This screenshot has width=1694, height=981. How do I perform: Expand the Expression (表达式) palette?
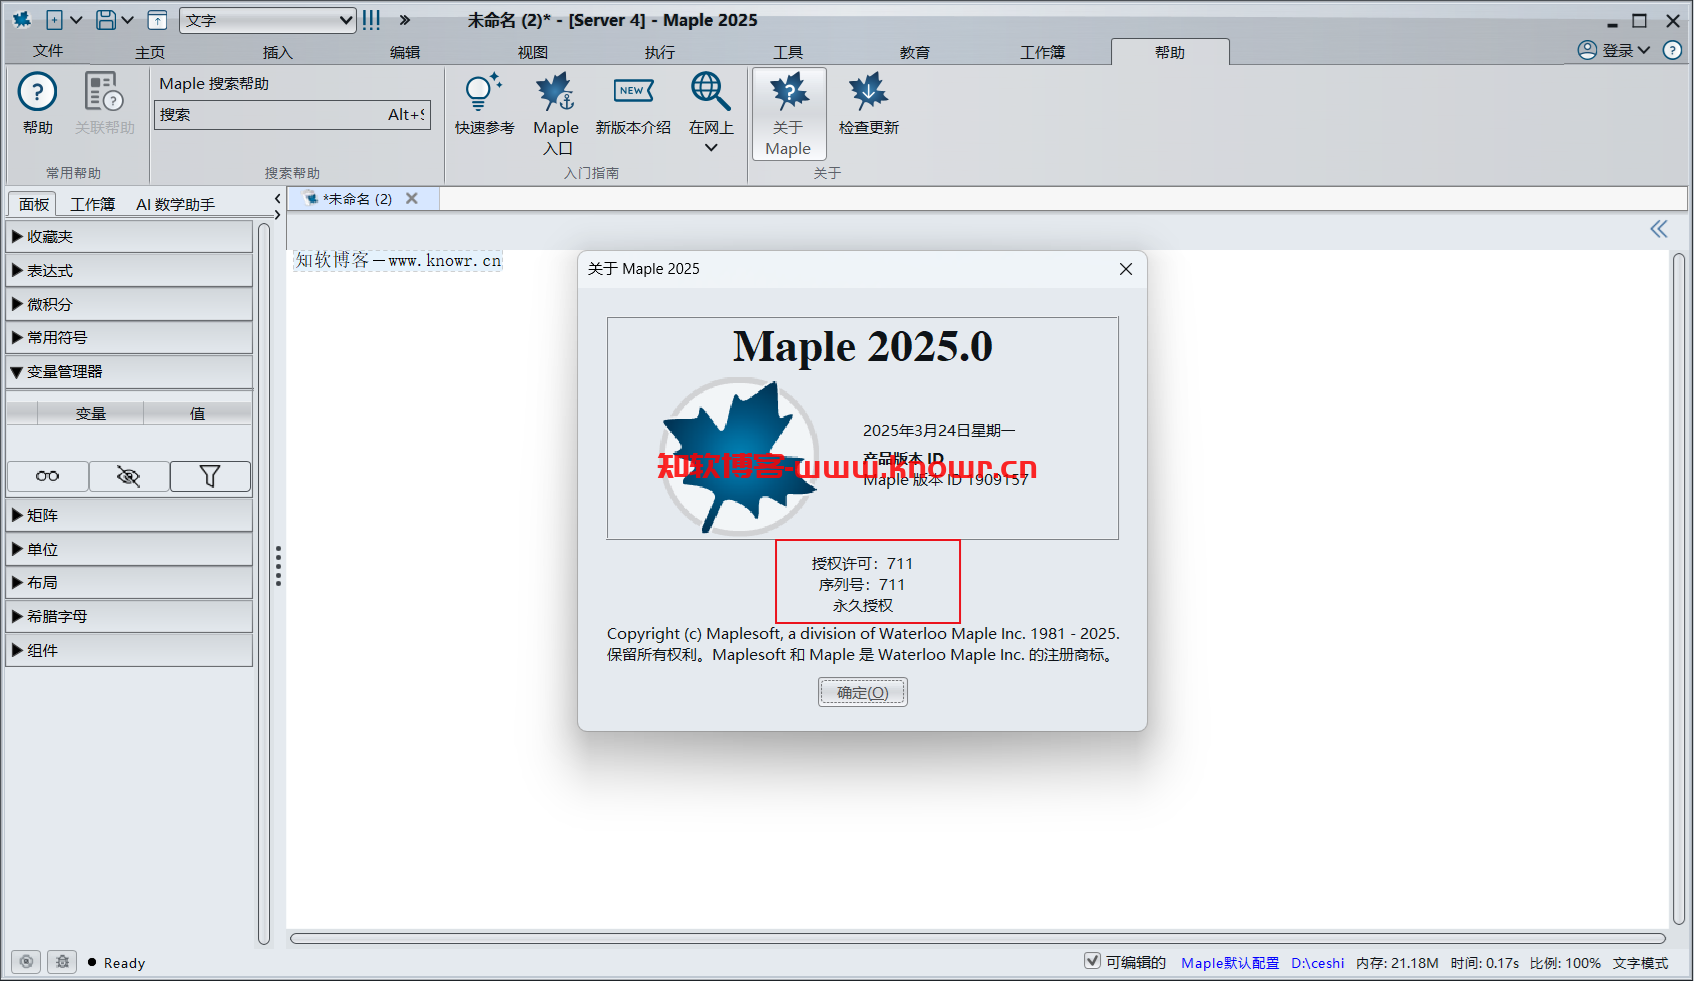[x=129, y=271]
